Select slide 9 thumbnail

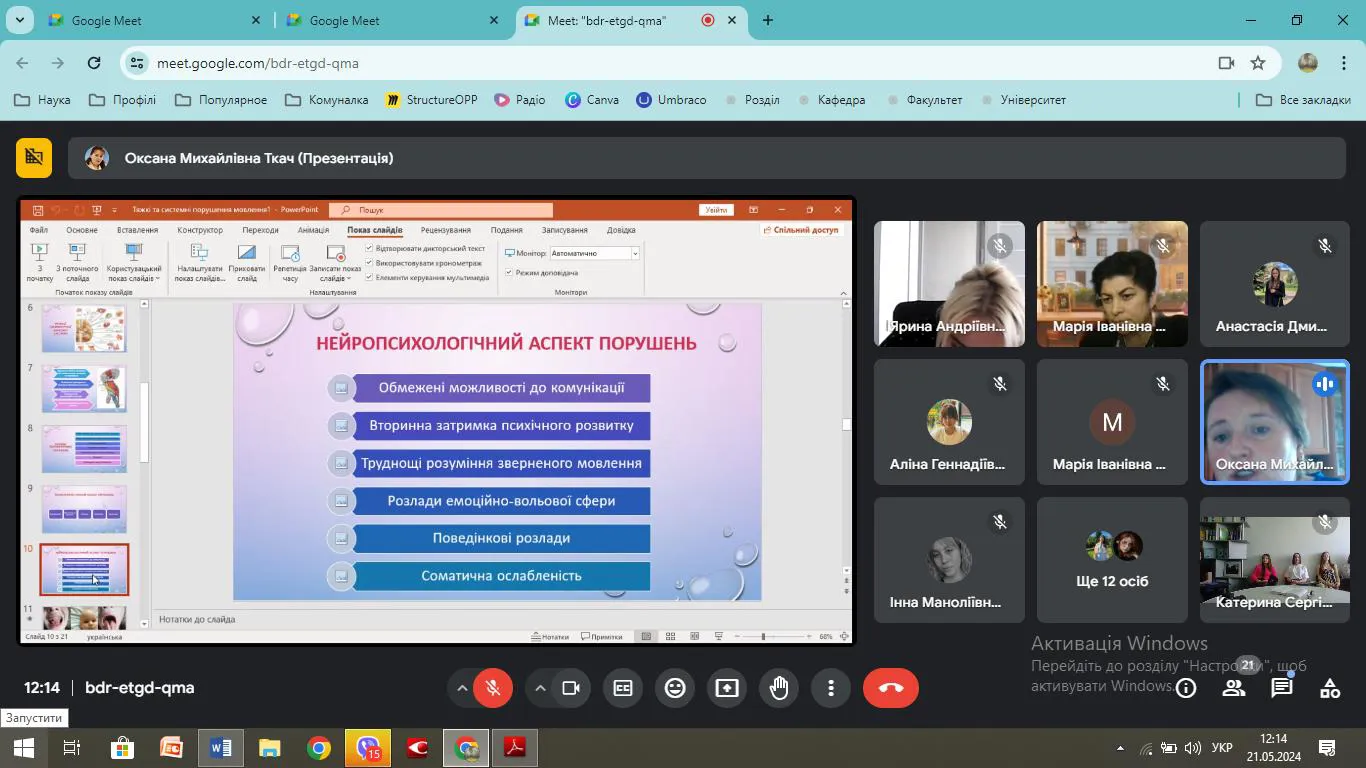coord(84,509)
